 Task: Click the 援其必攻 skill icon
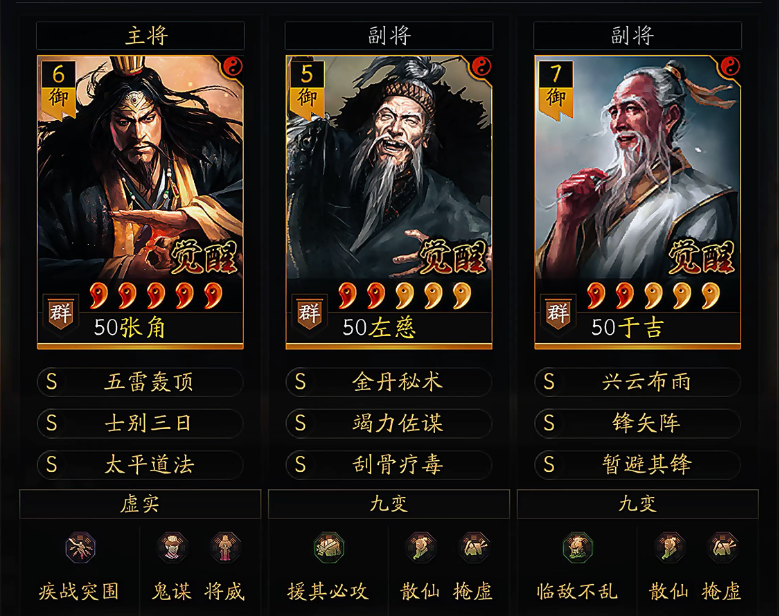coord(329,547)
